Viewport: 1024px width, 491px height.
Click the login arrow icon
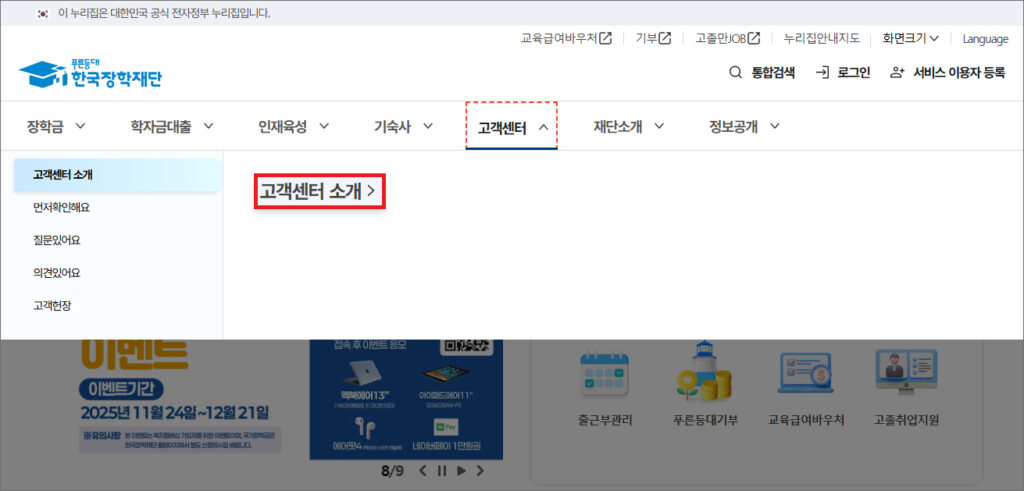pos(823,72)
